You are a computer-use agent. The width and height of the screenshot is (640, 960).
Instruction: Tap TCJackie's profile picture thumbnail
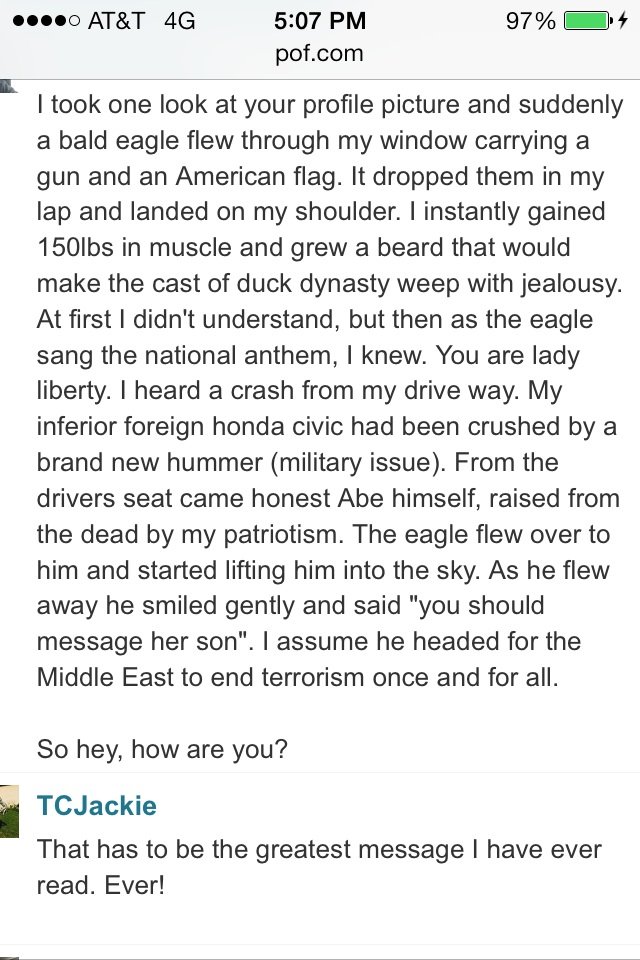tap(10, 806)
